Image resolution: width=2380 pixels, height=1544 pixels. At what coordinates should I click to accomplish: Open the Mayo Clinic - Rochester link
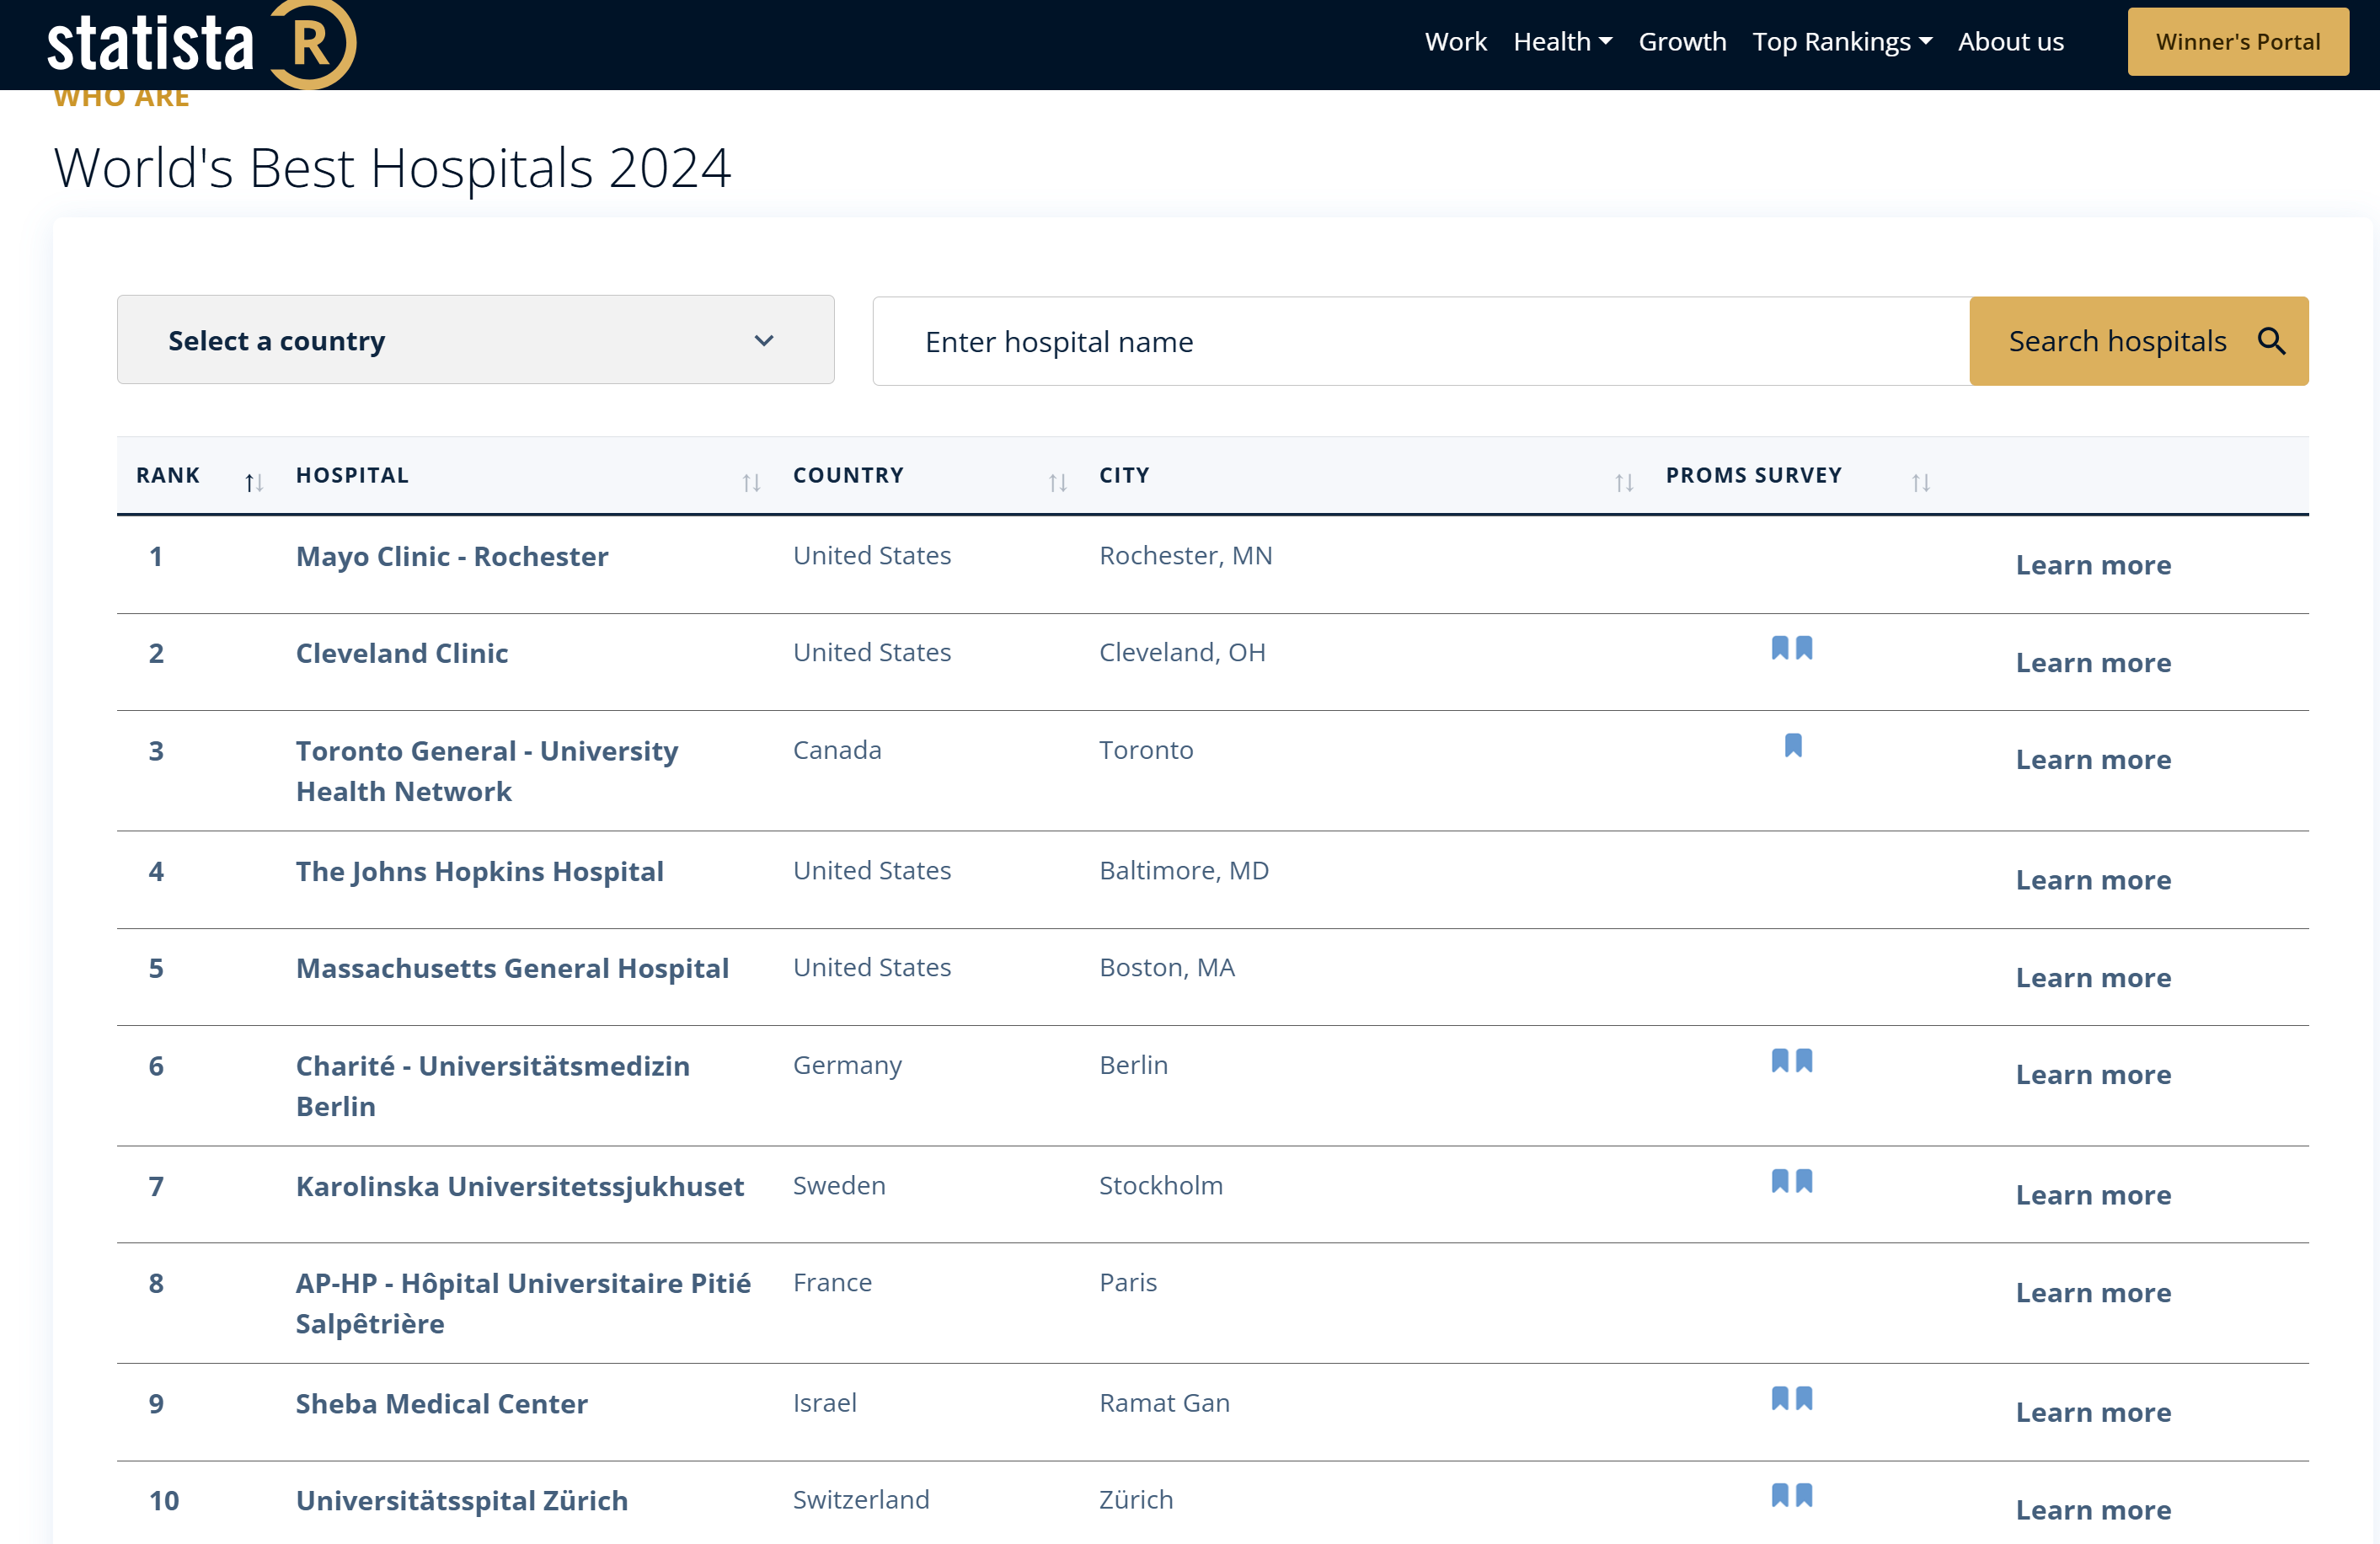click(452, 556)
